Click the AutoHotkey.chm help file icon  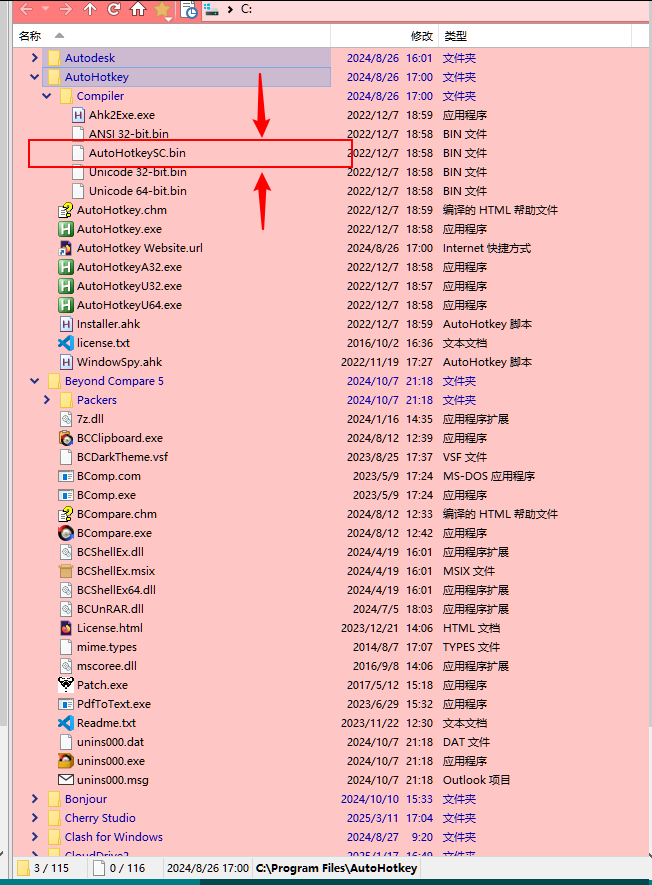pyautogui.click(x=66, y=210)
